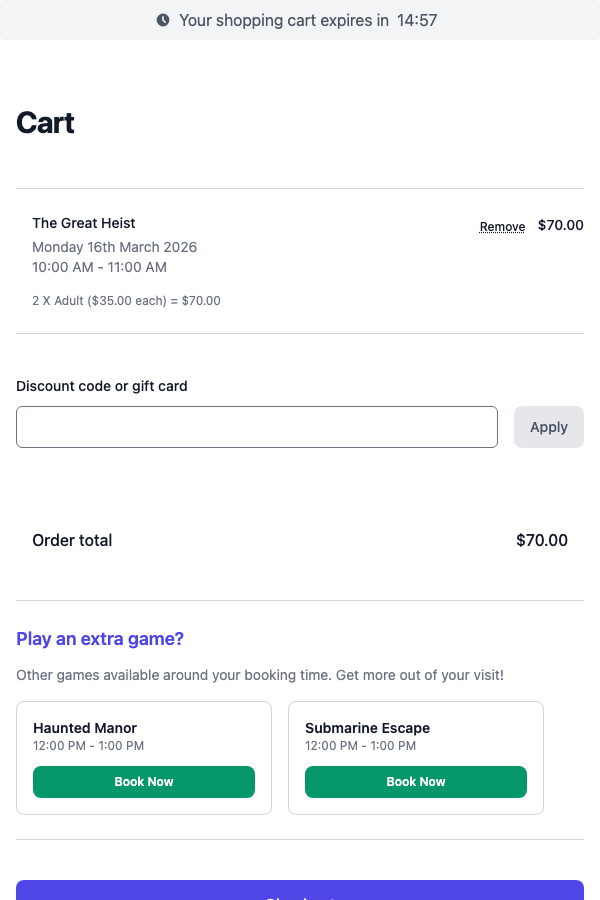Click the Monday 16th March 2026 booking date
This screenshot has width=600, height=900.
tap(114, 247)
